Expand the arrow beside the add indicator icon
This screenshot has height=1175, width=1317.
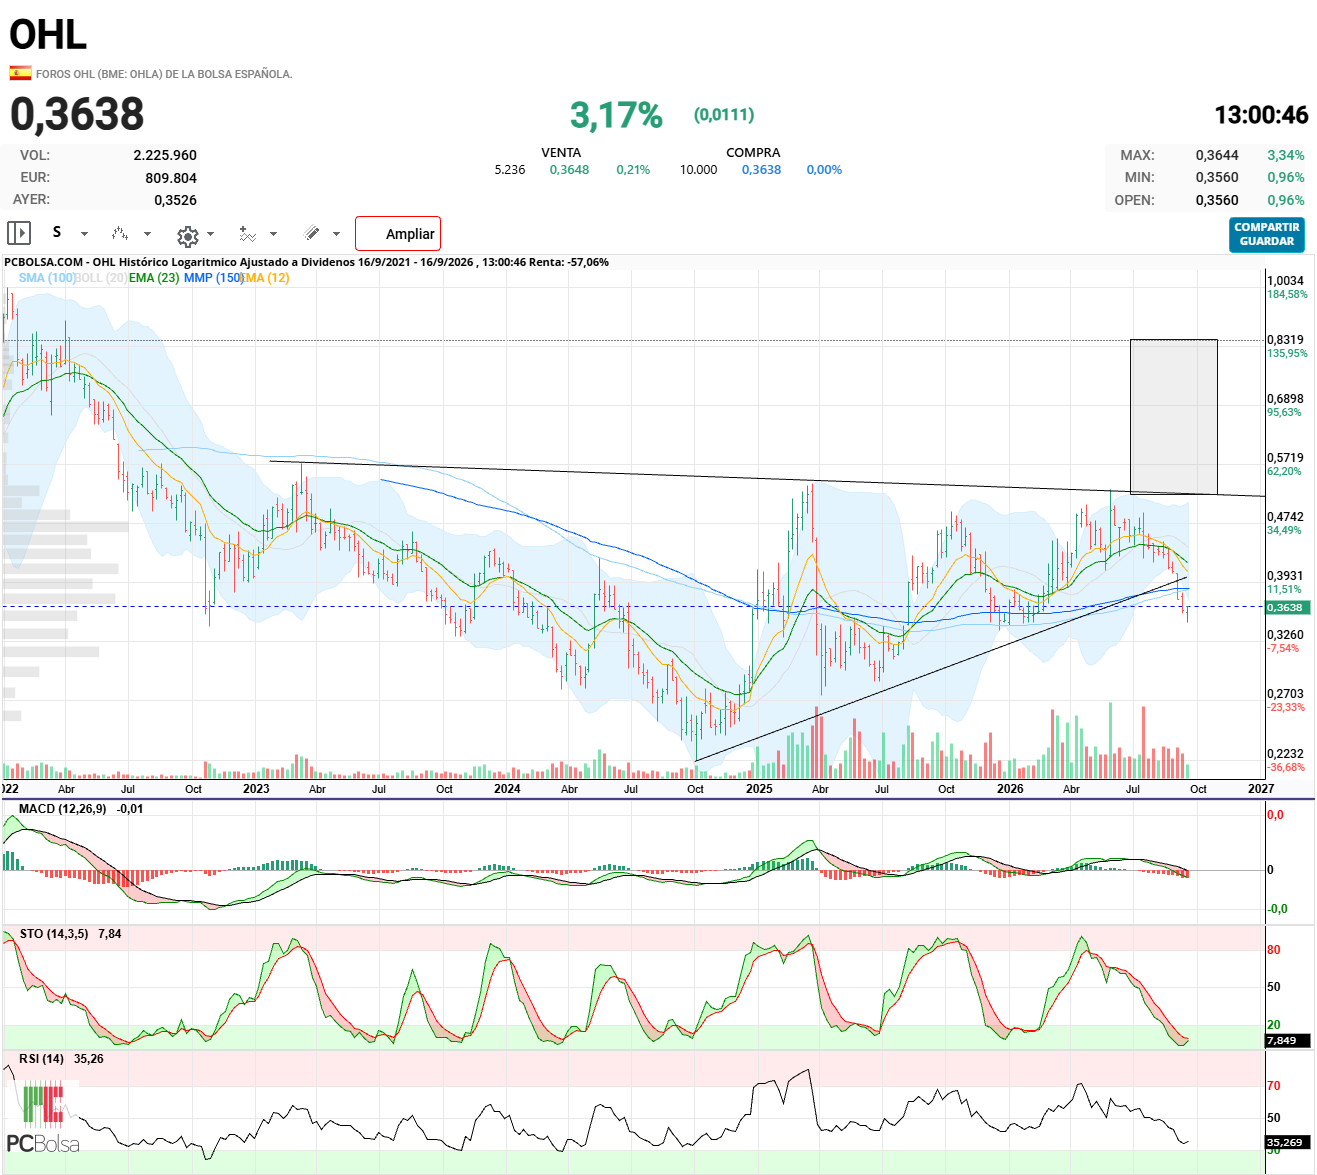coord(273,234)
